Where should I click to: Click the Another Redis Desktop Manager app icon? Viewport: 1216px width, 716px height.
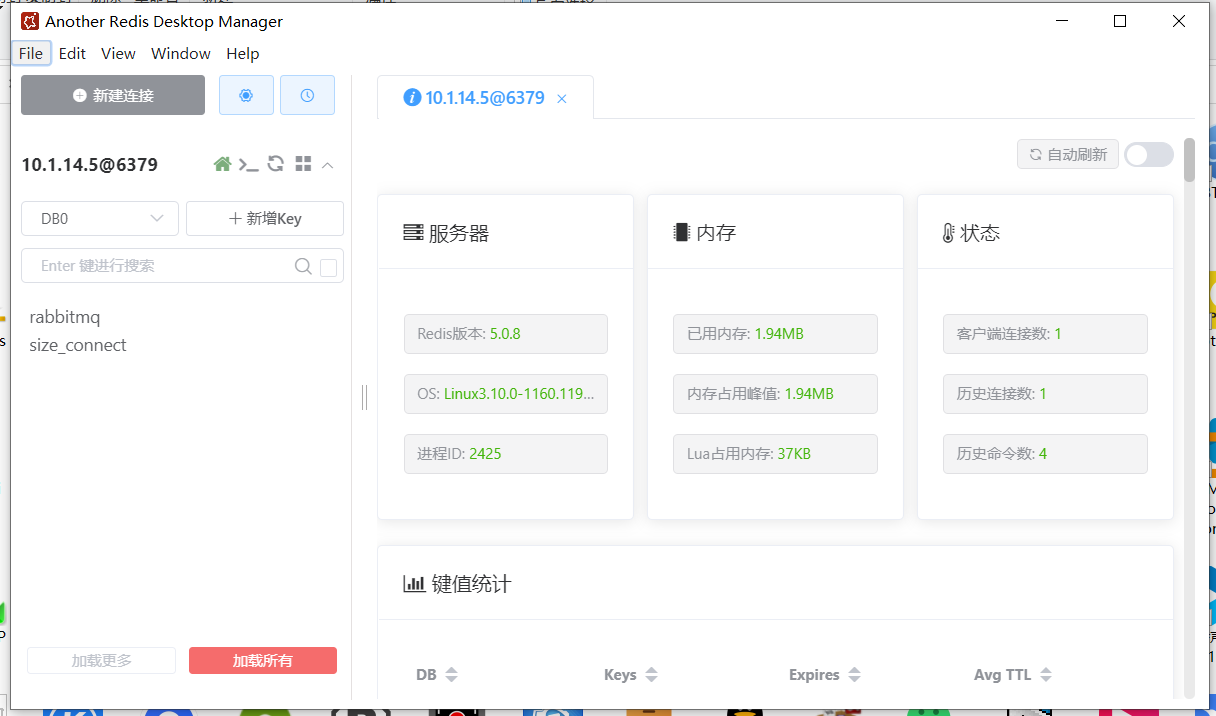pyautogui.click(x=30, y=21)
